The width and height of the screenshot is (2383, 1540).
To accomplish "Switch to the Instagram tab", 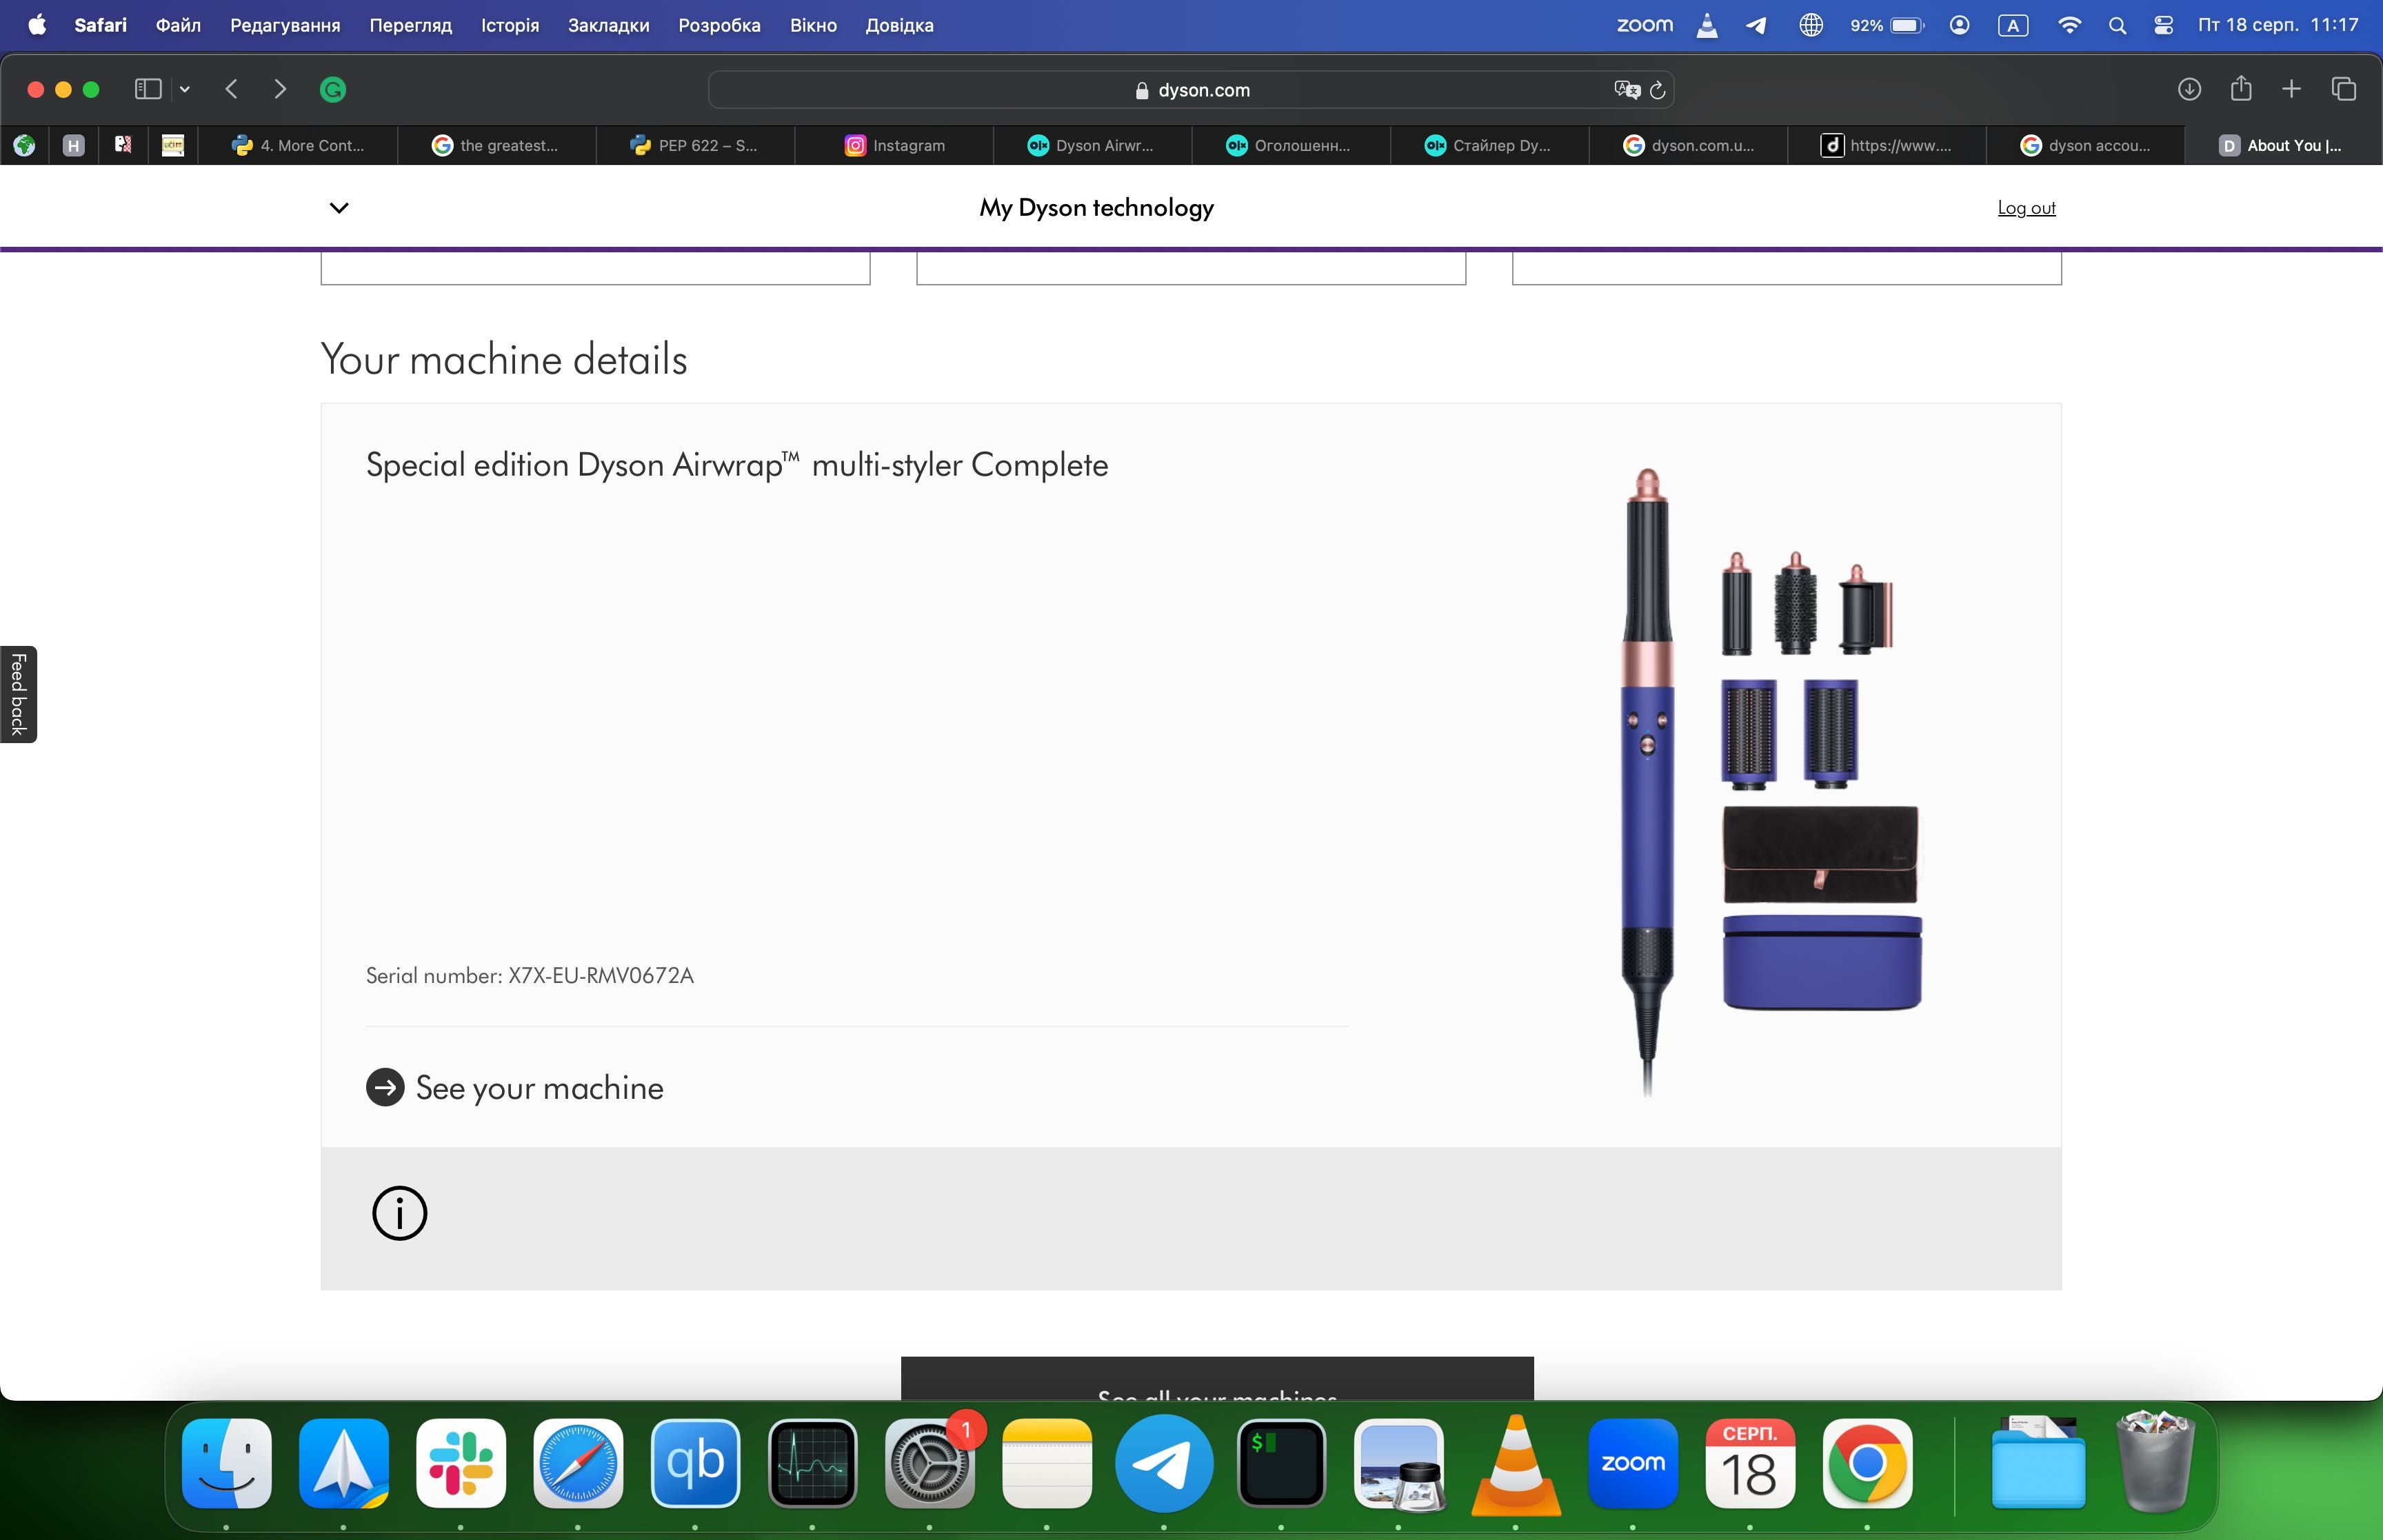I will [894, 145].
